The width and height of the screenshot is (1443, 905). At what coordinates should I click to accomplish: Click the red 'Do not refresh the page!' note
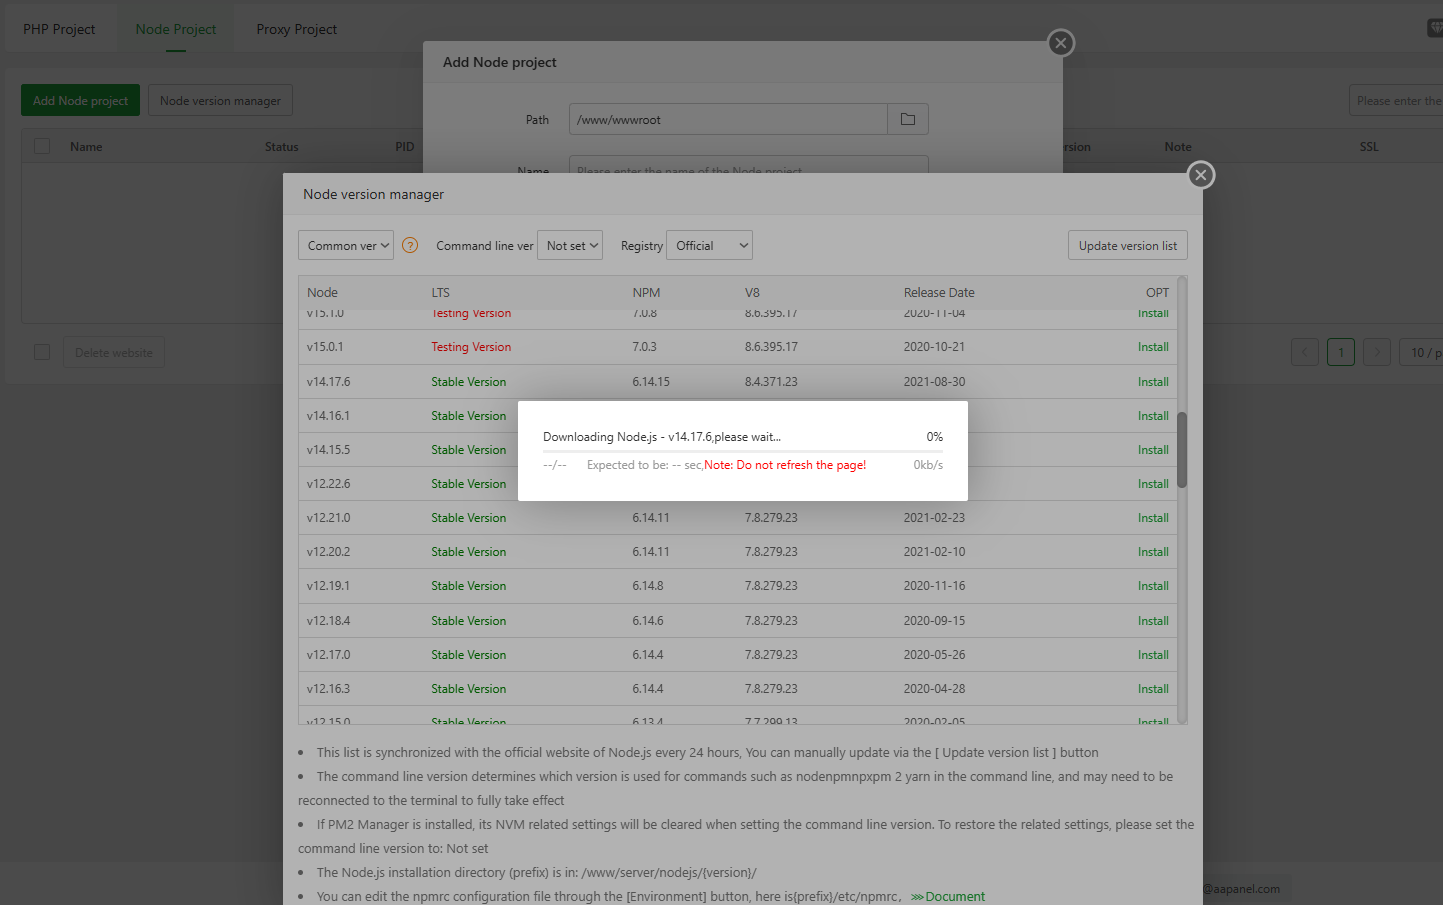(785, 465)
